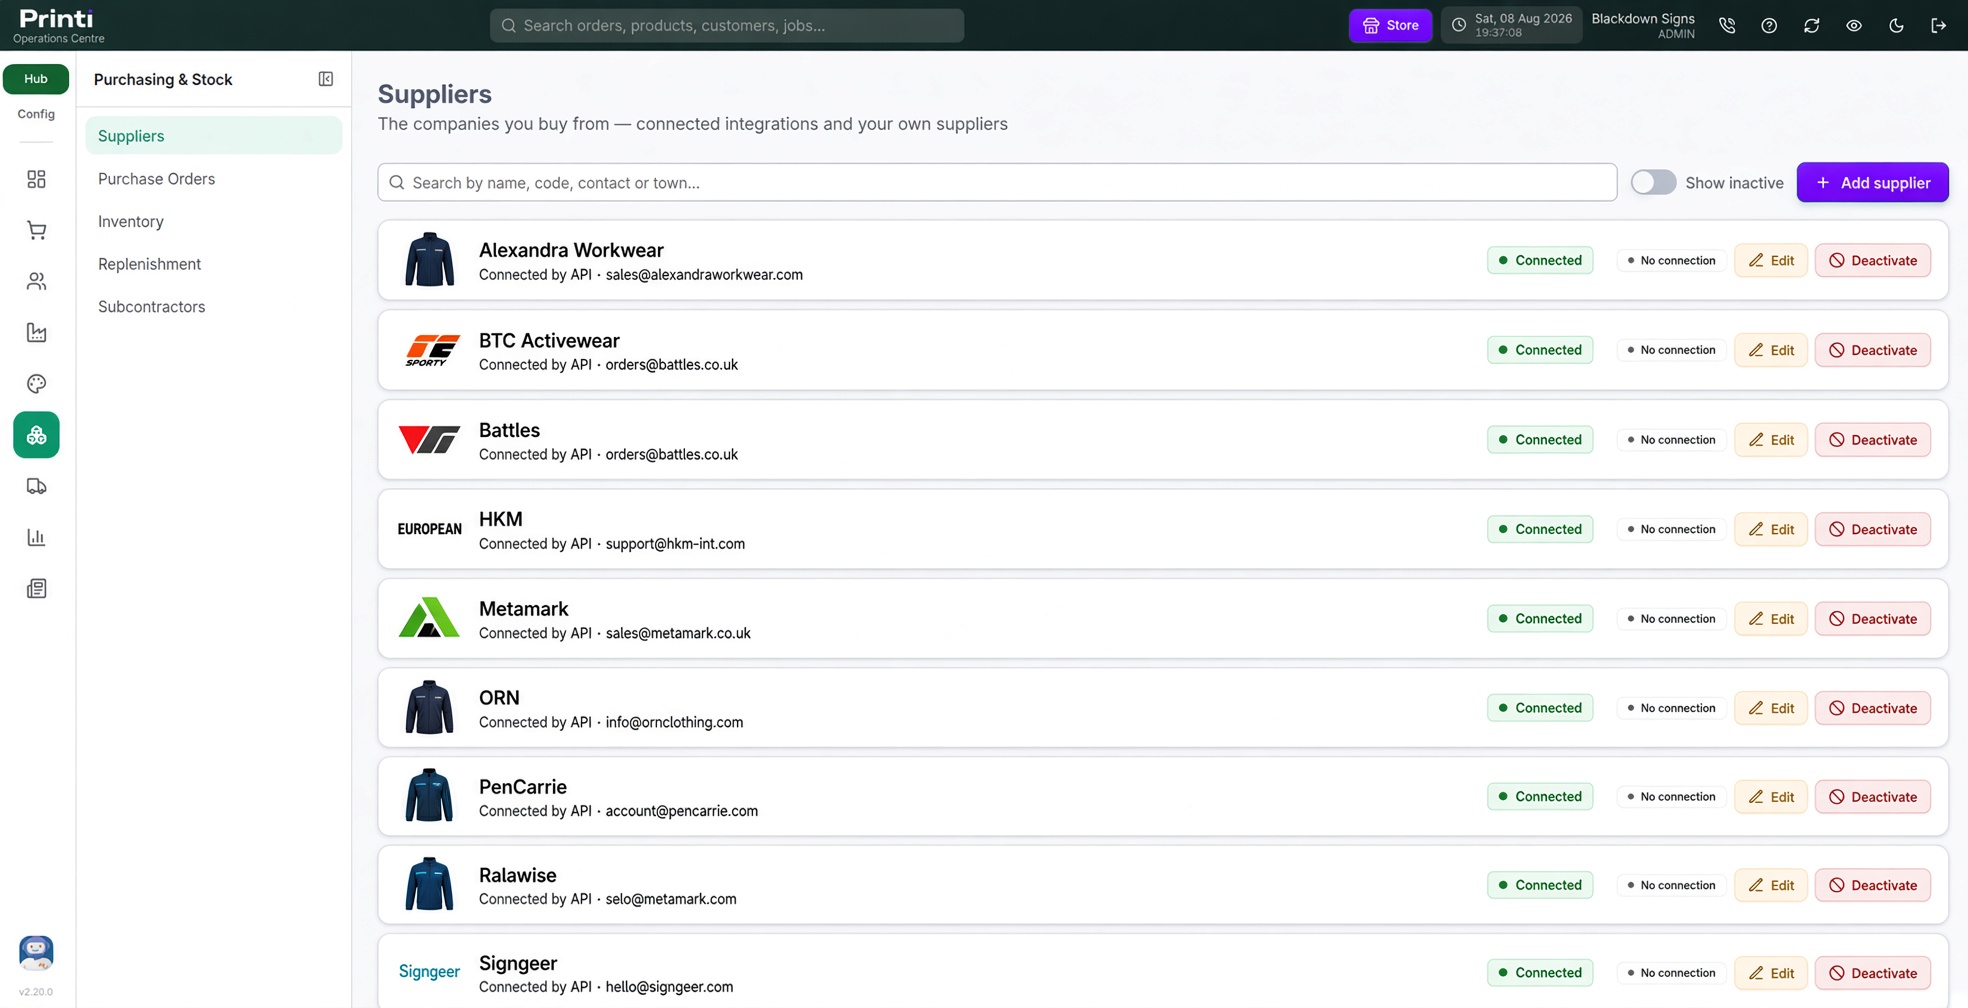Open the help question mark icon
Viewport: 1968px width, 1008px height.
[1769, 25]
